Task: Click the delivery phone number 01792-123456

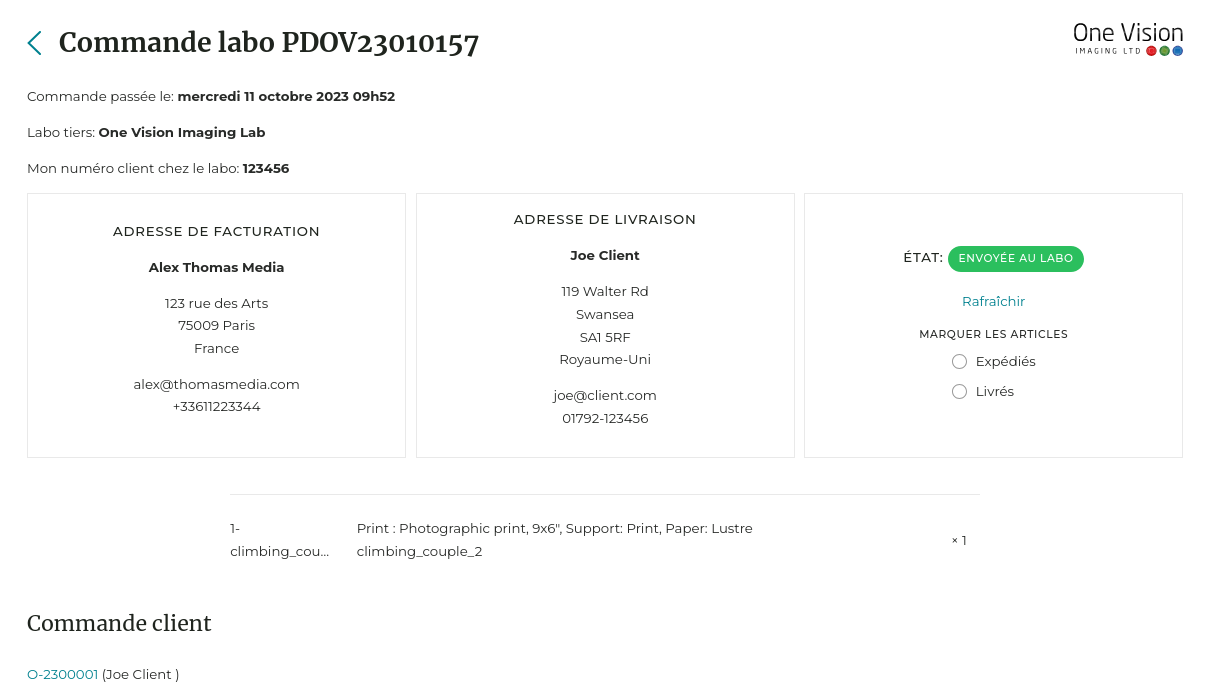Action: pos(605,418)
